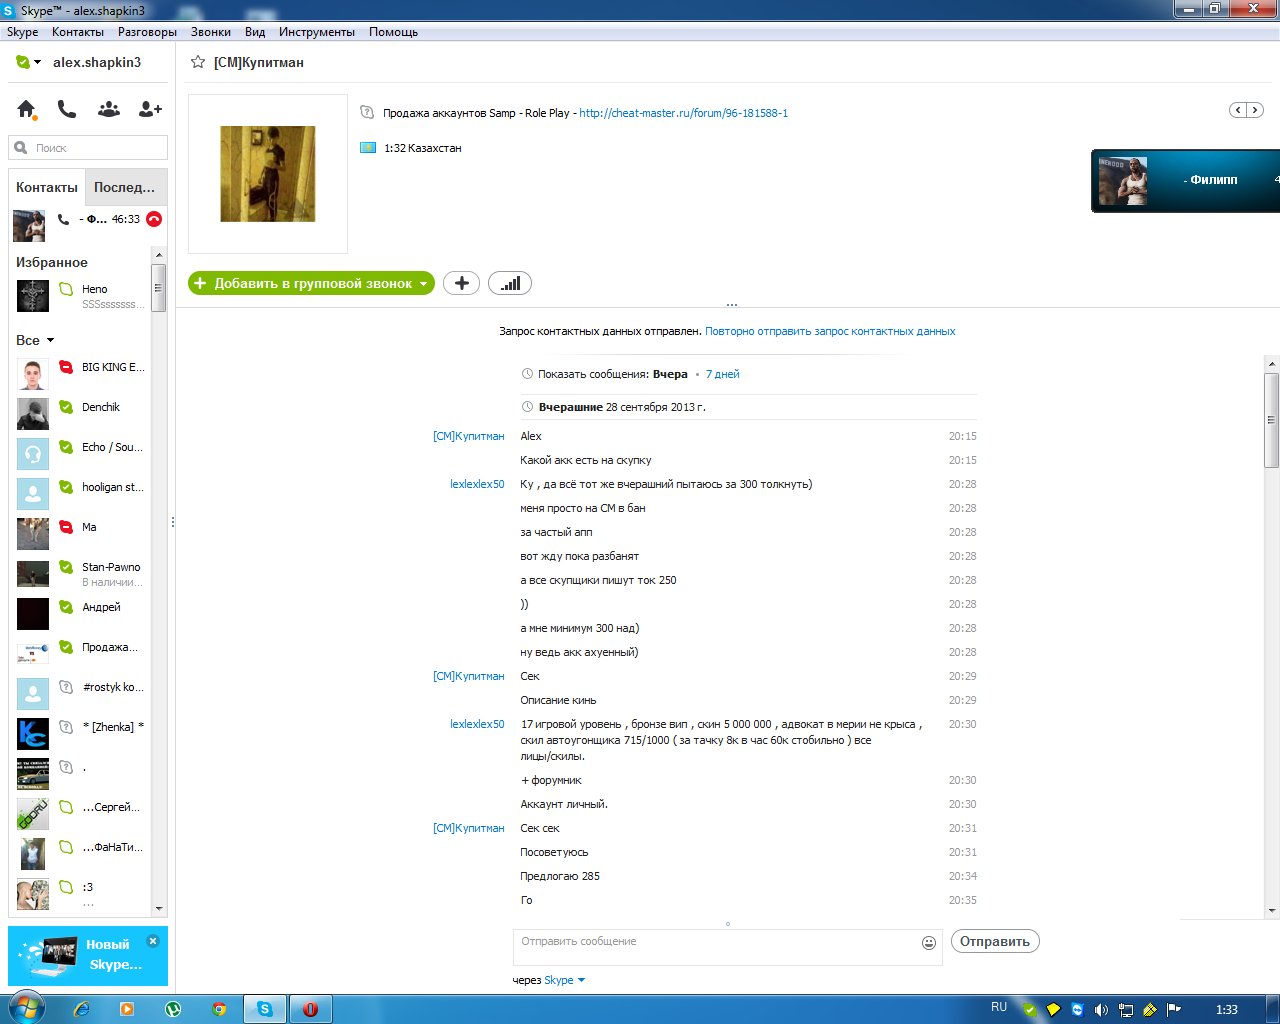
Task: Click the mood message status icon
Action: point(367,113)
